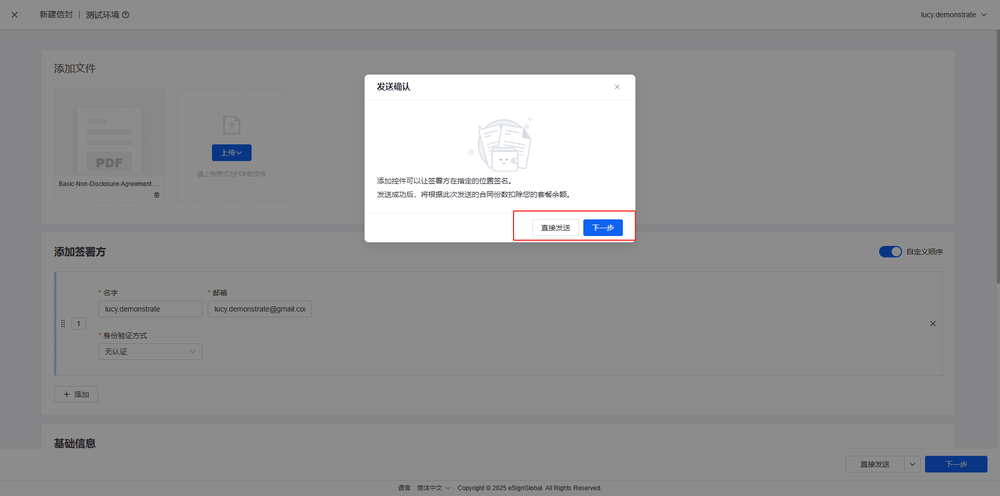The image size is (1000, 496).
Task: Click the drag handle for signer 1
Action: [63, 323]
